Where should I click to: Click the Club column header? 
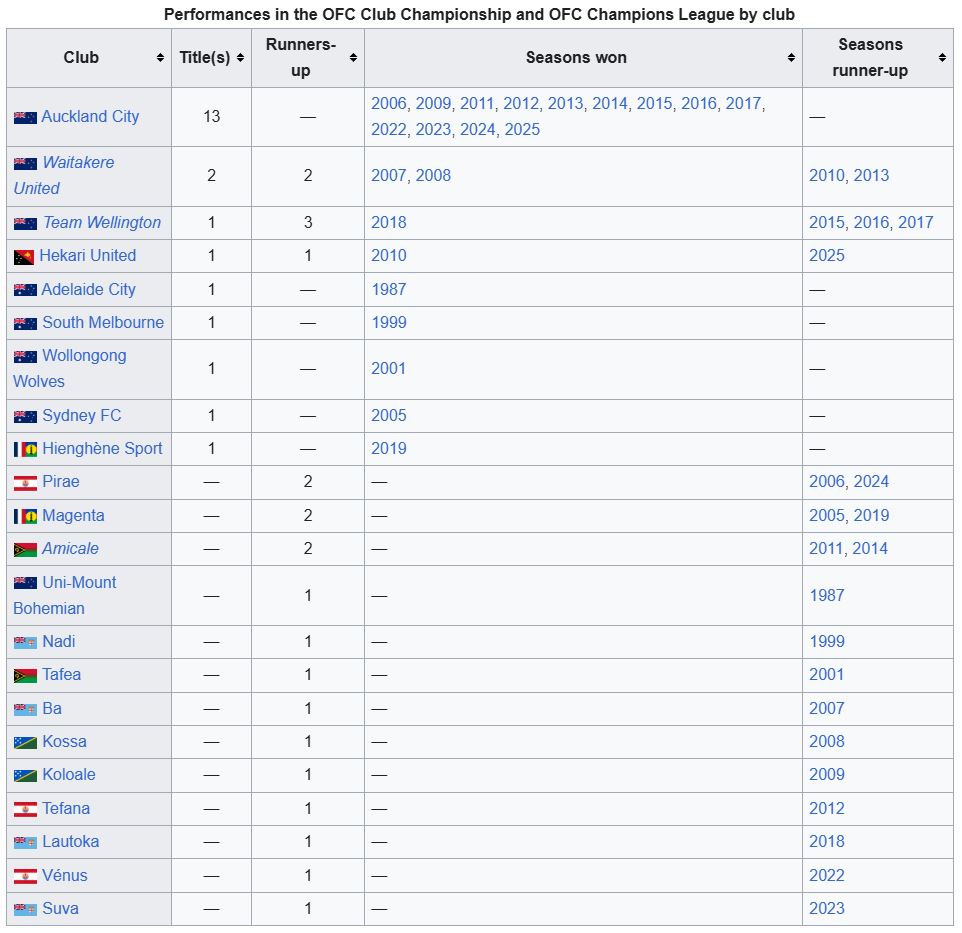coord(89,58)
